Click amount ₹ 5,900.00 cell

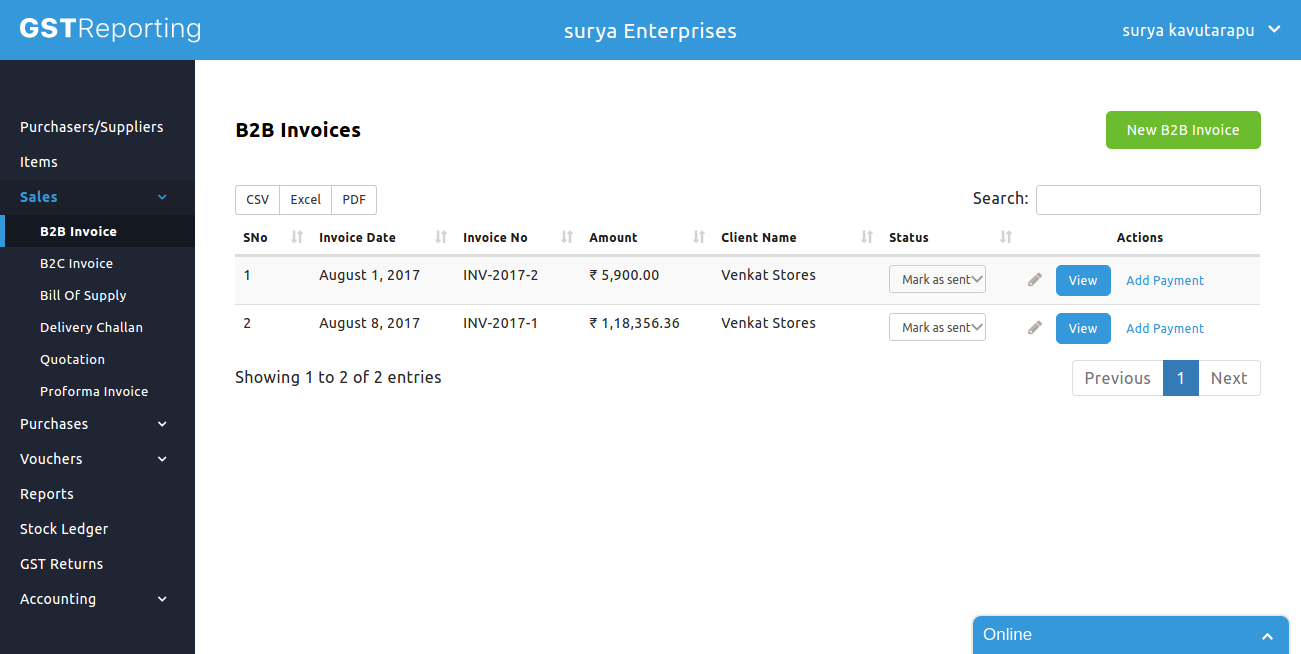[x=624, y=275]
